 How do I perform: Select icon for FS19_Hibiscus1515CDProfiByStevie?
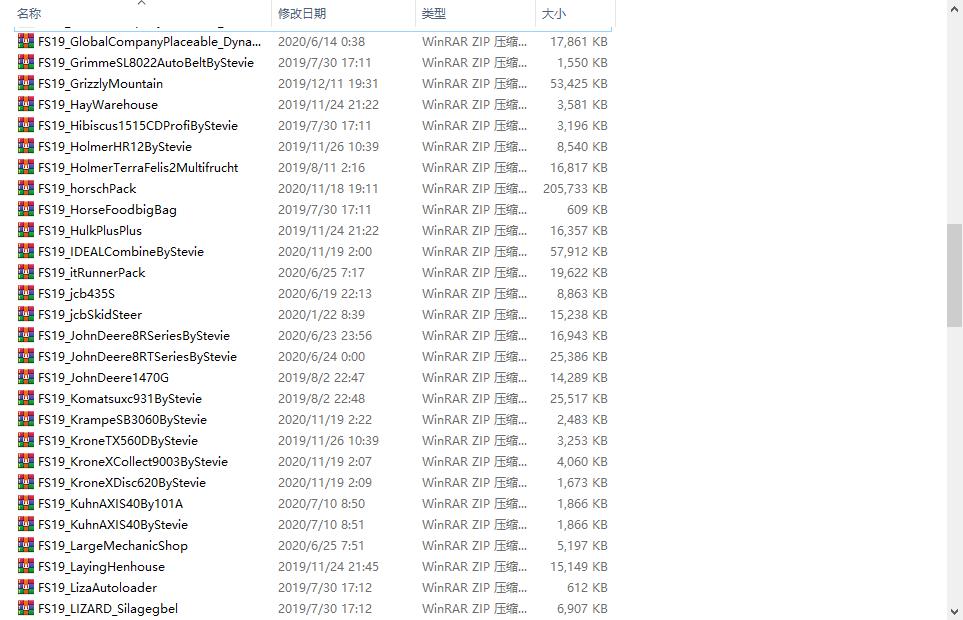(x=26, y=125)
